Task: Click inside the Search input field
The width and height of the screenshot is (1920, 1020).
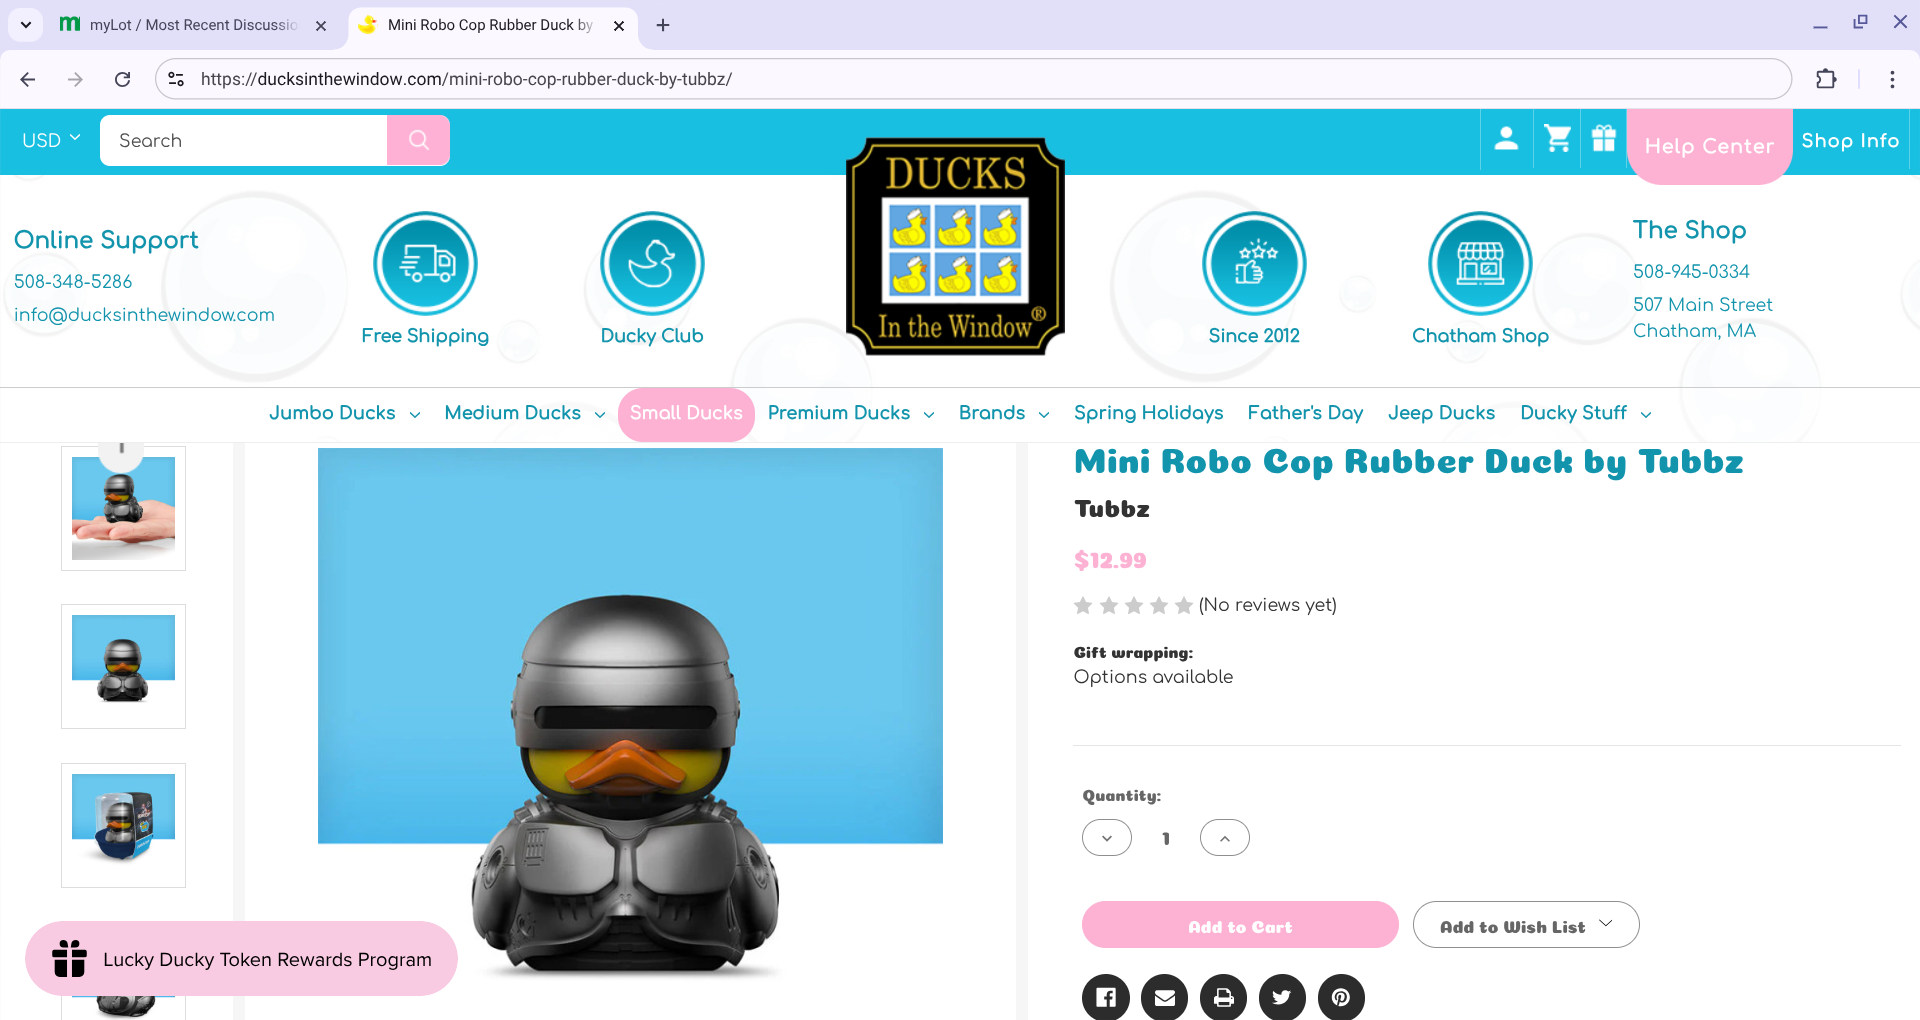Action: click(243, 140)
